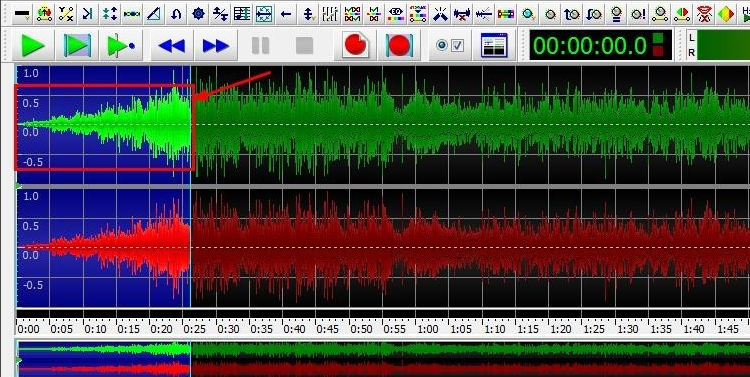Play the selection using the framed play button
750x377 pixels.
click(77, 46)
